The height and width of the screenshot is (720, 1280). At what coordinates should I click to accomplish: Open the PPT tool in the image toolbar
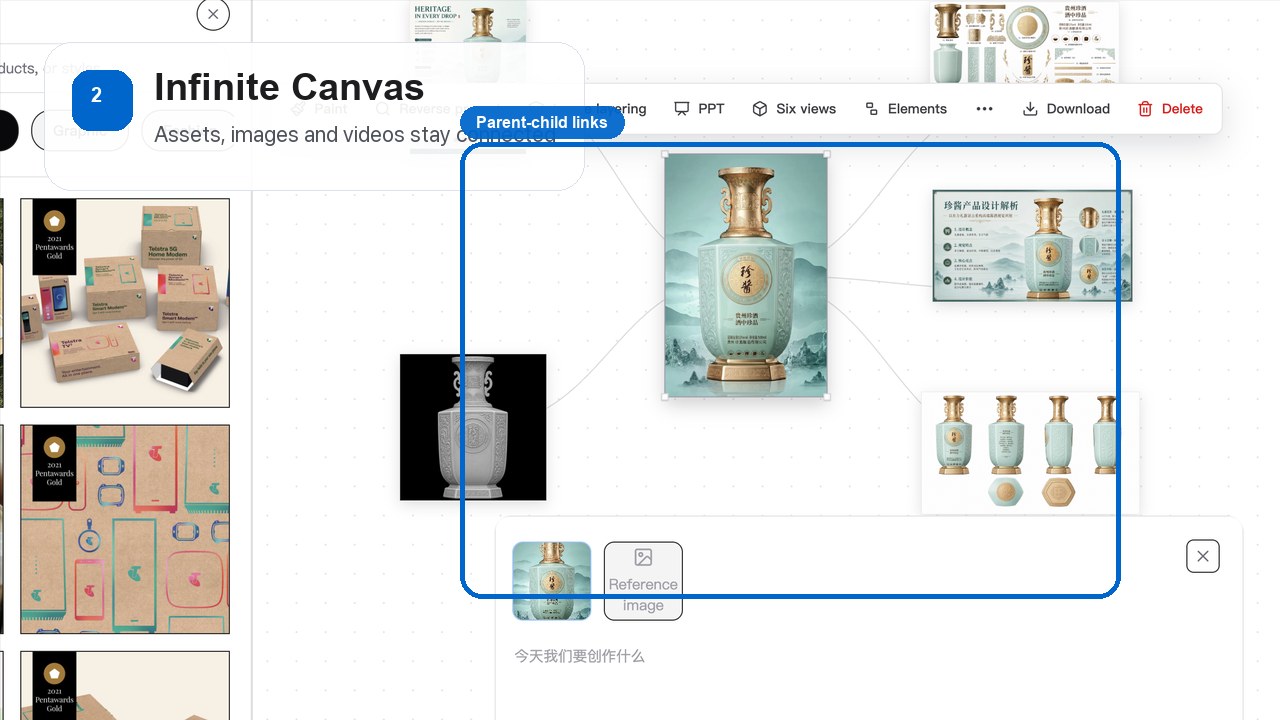(x=699, y=109)
